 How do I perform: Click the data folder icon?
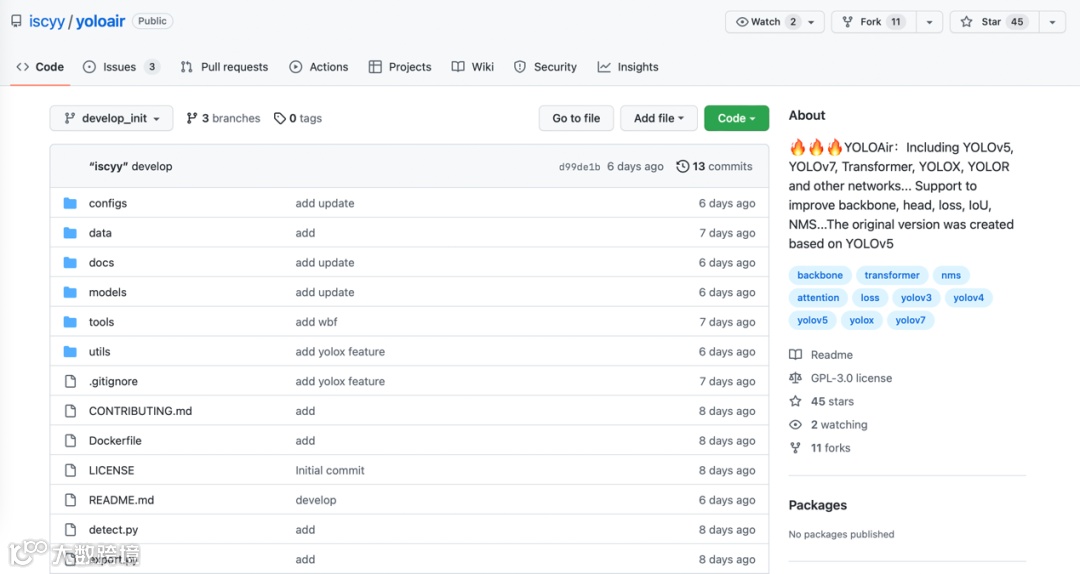pyautogui.click(x=70, y=233)
